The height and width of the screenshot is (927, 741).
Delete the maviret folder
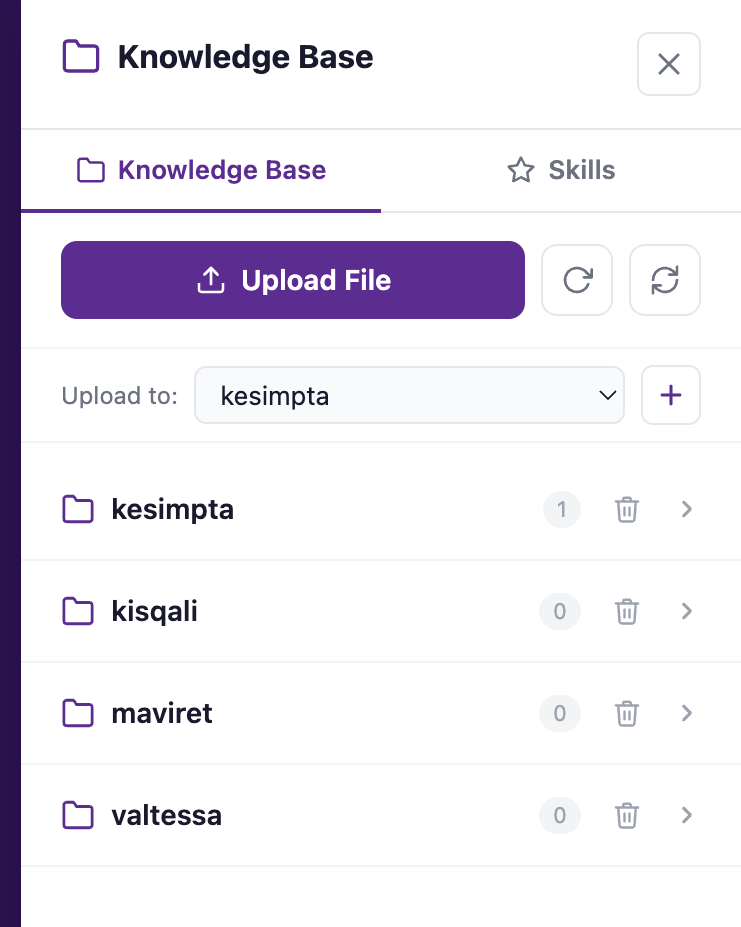click(626, 713)
